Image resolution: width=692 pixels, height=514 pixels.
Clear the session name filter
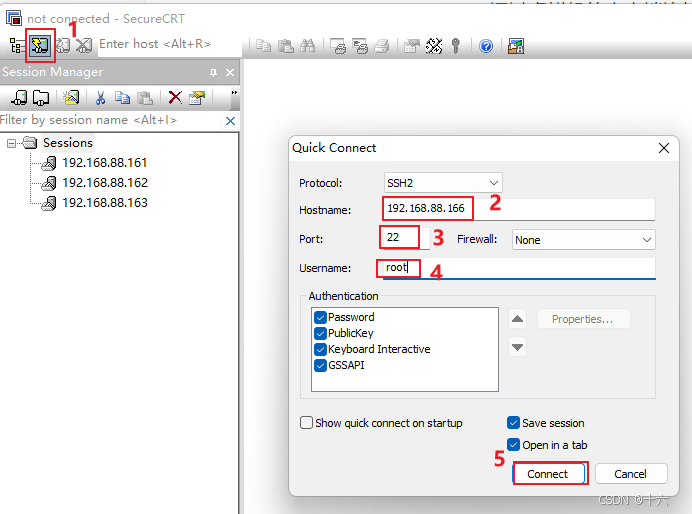click(230, 121)
